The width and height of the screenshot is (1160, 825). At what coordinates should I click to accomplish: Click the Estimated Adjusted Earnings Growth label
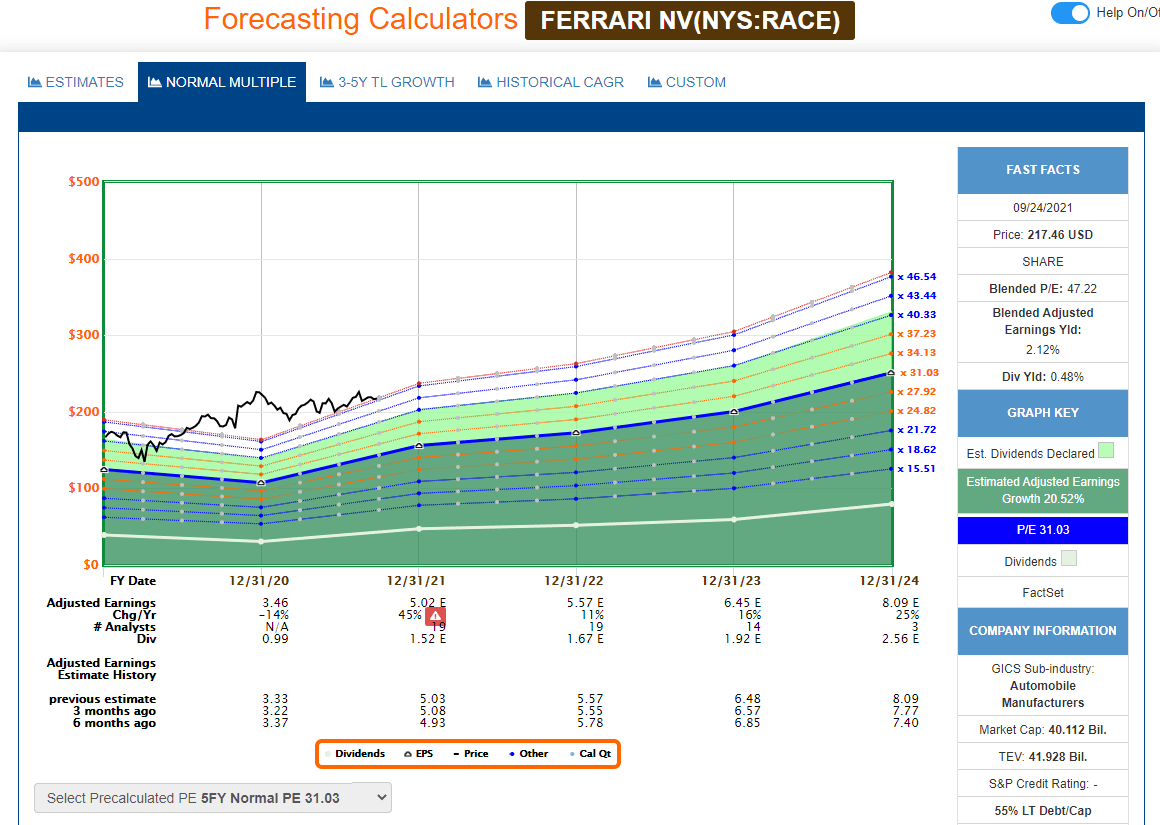[1042, 491]
